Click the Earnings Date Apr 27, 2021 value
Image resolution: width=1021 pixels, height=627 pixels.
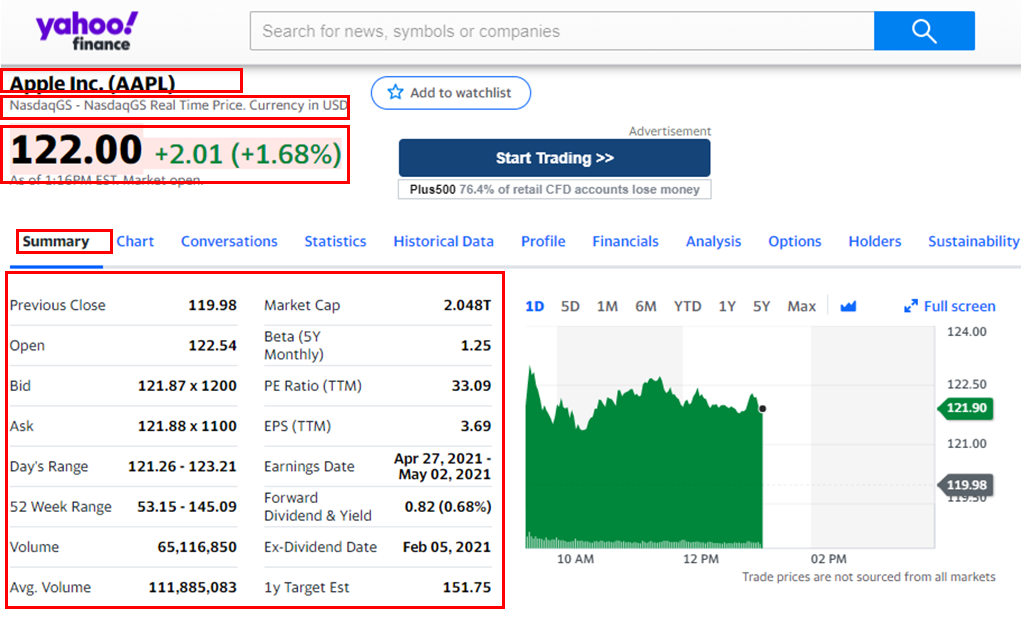tap(443, 467)
